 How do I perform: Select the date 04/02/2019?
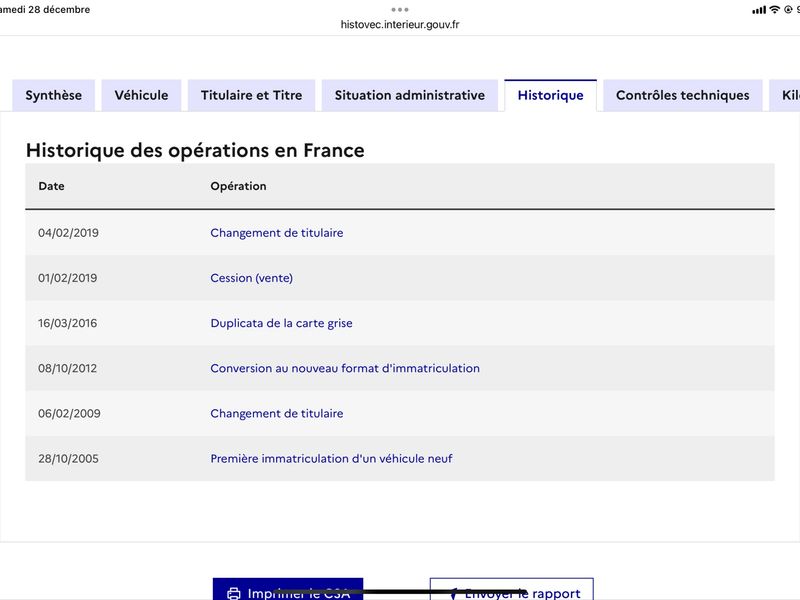coord(68,233)
